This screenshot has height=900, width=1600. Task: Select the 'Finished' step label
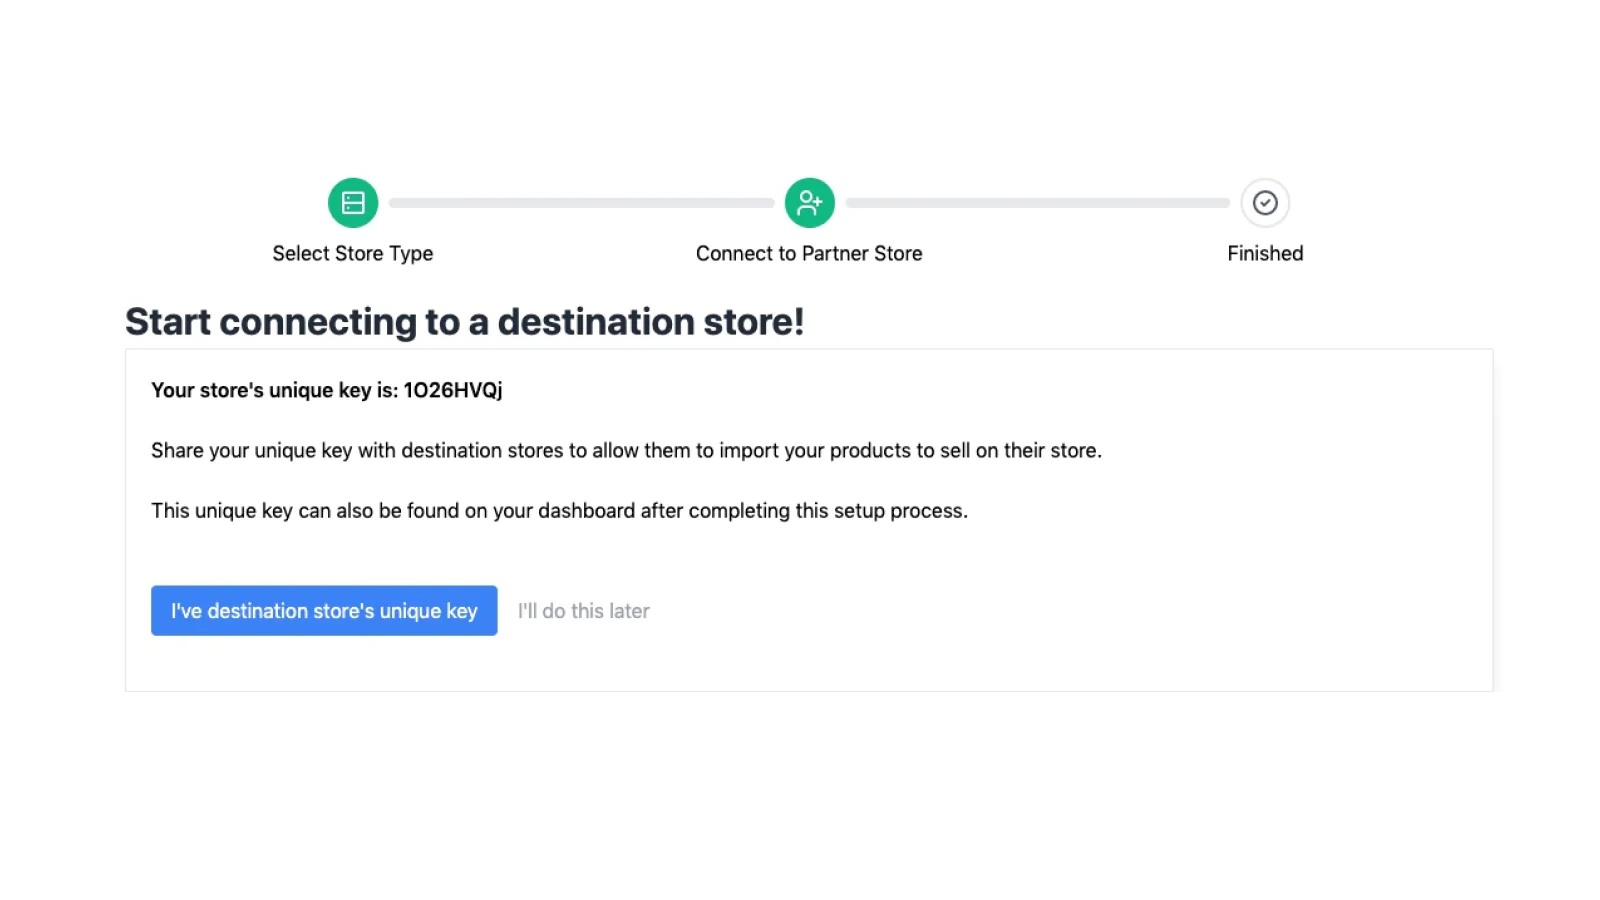[x=1265, y=254]
